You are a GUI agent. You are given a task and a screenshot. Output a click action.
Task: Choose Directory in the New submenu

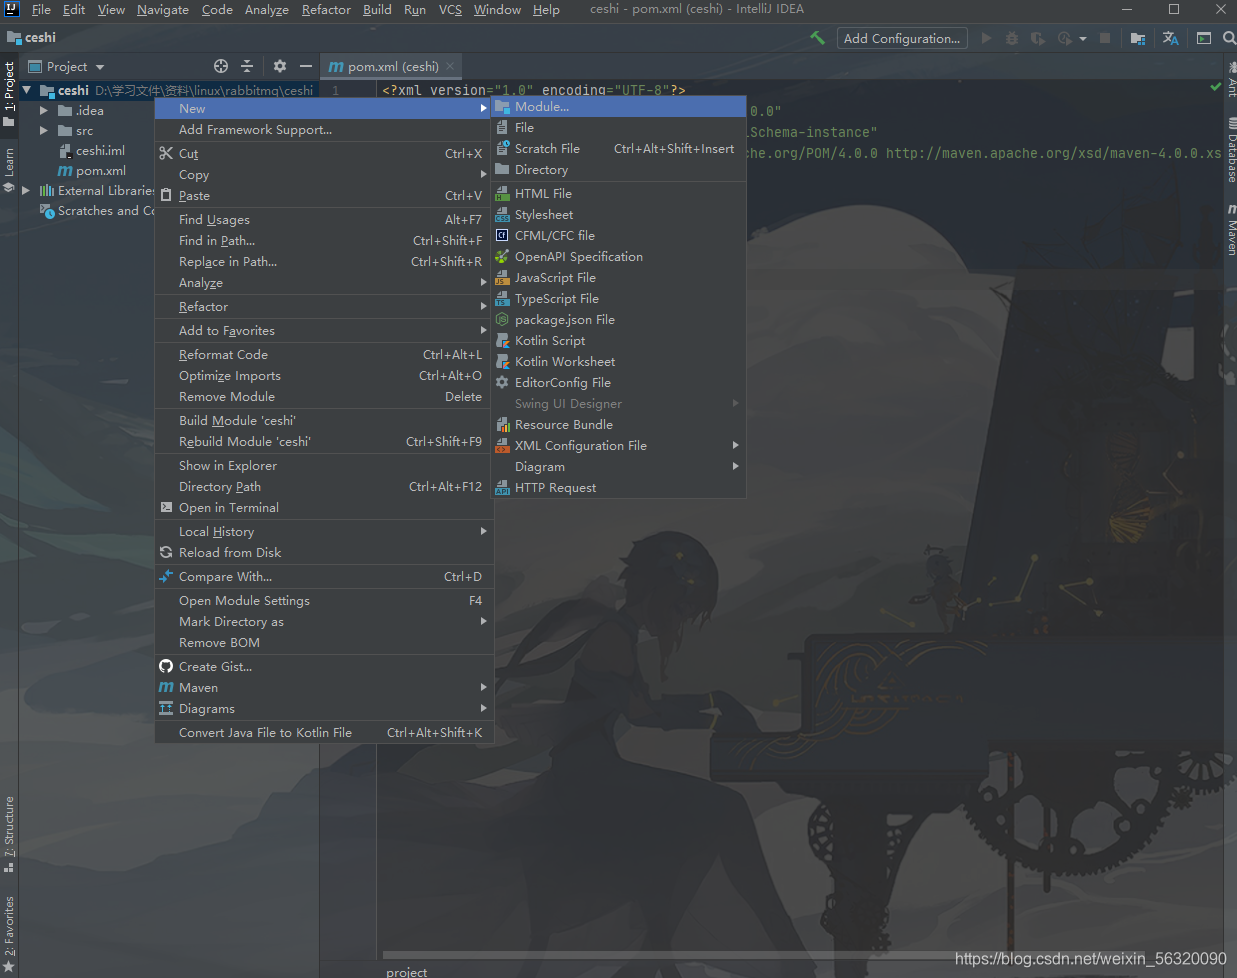pyautogui.click(x=620, y=170)
